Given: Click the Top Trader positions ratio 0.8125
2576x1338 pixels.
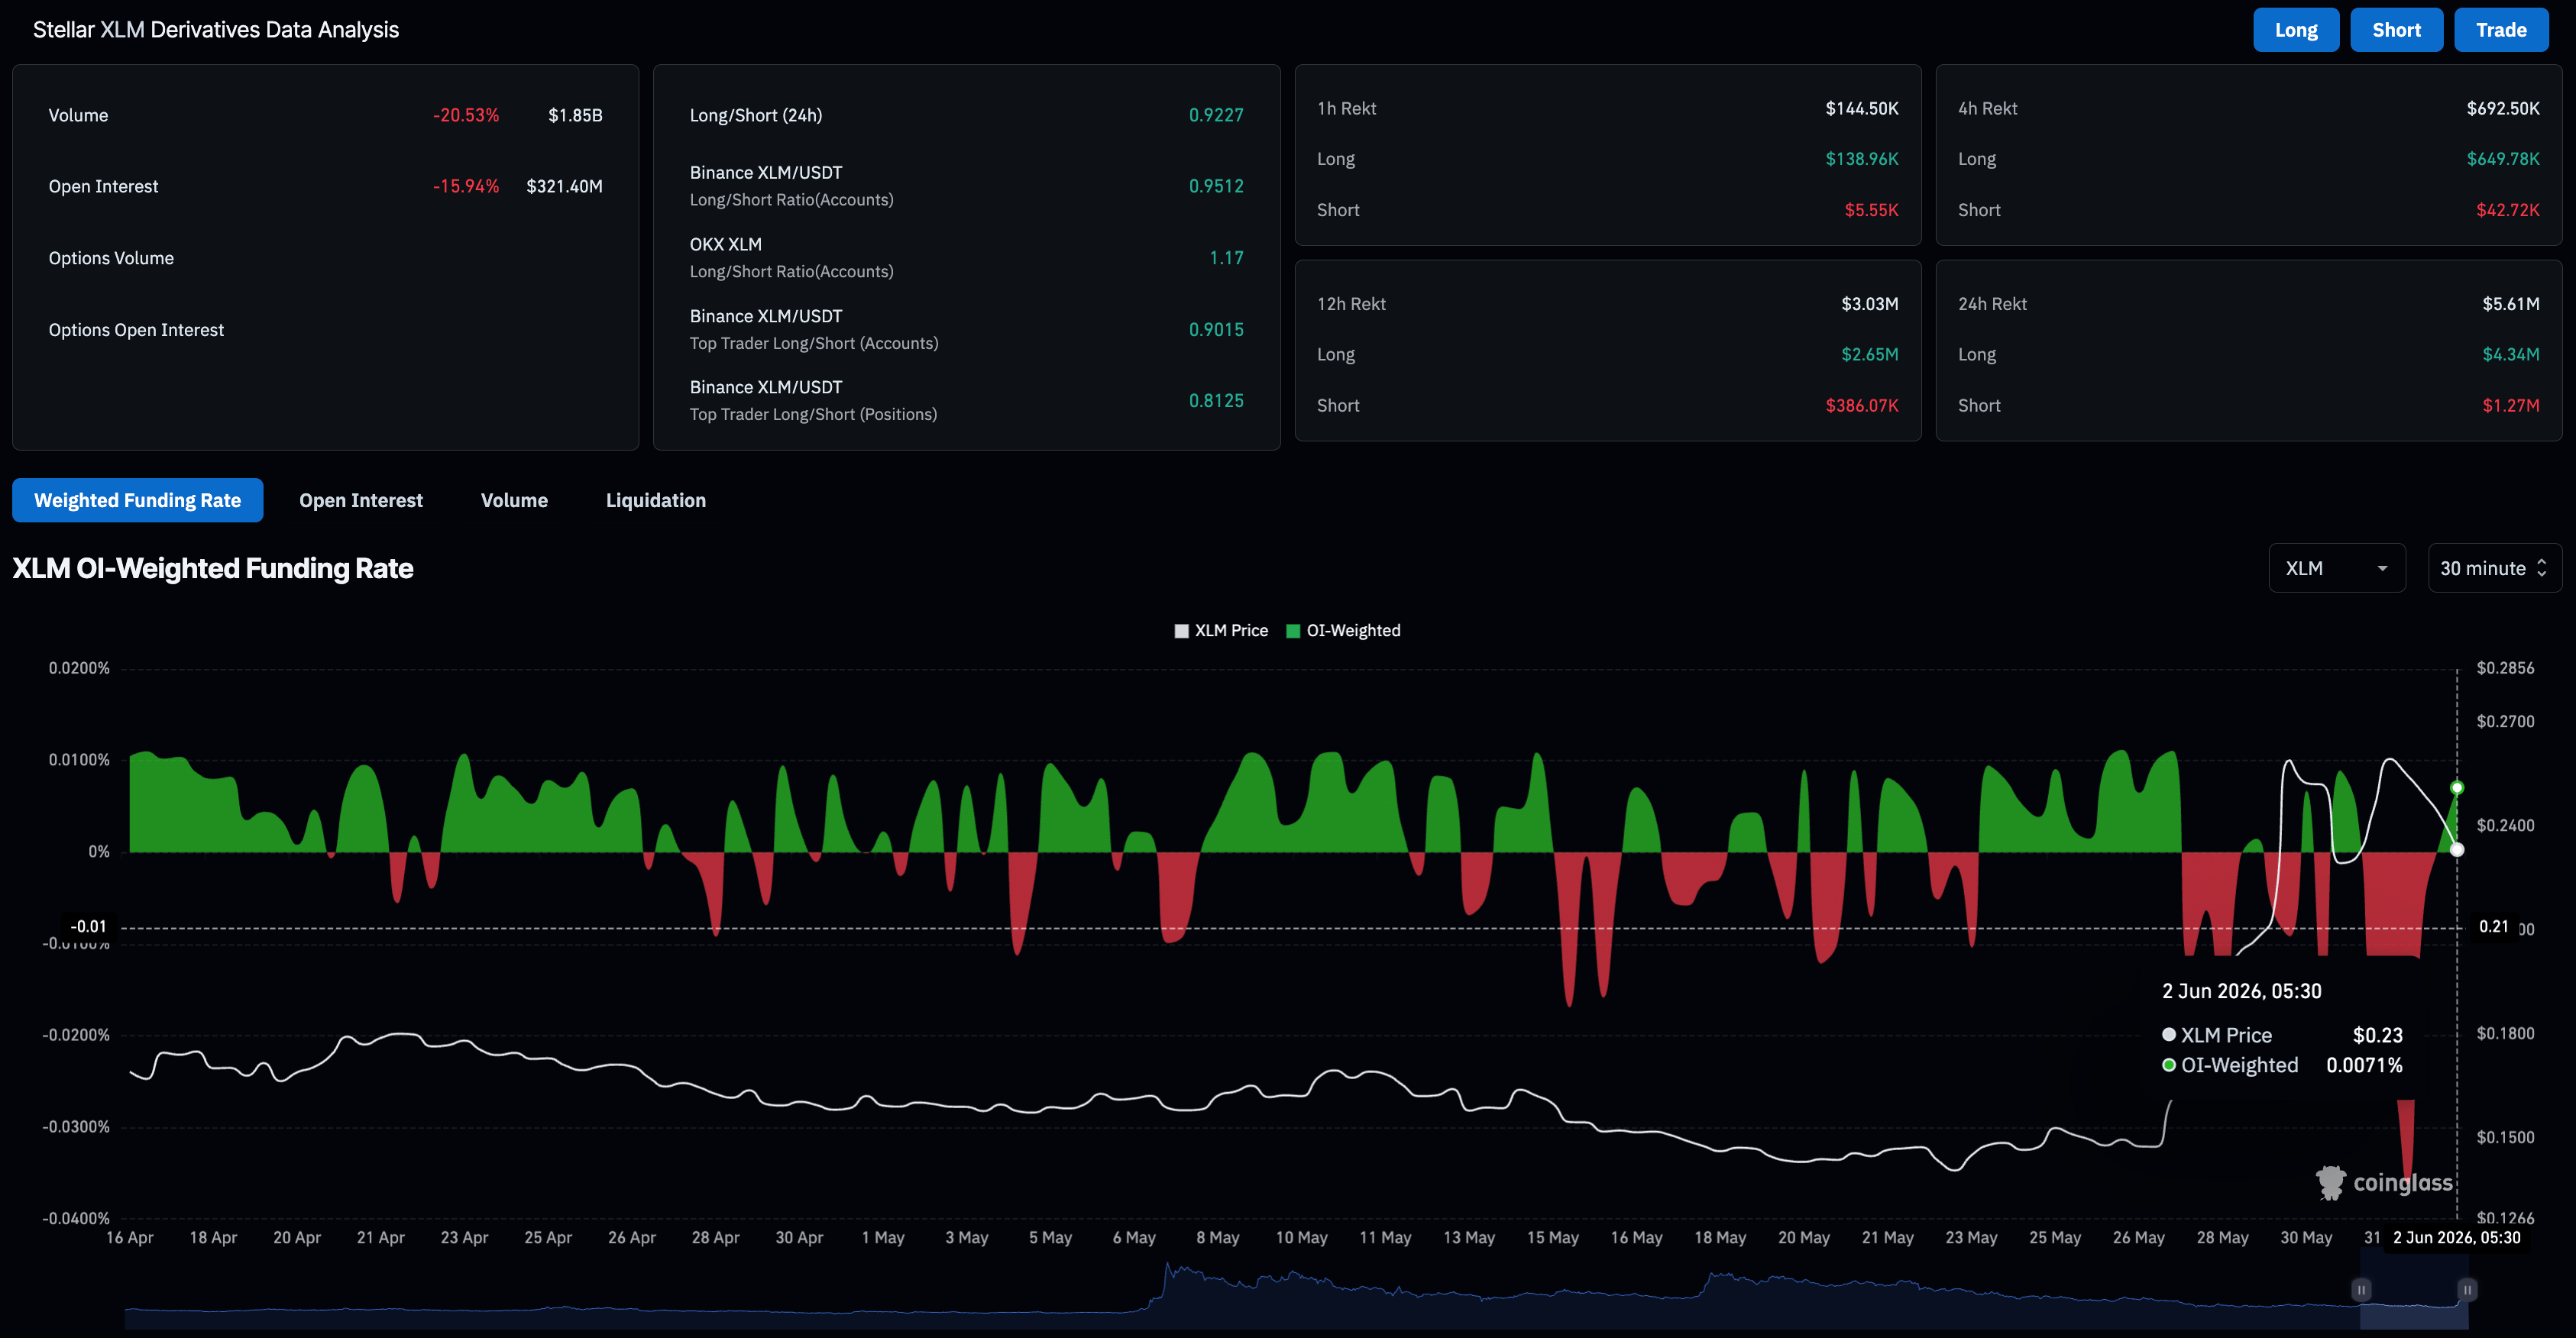Looking at the screenshot, I should coord(1216,401).
